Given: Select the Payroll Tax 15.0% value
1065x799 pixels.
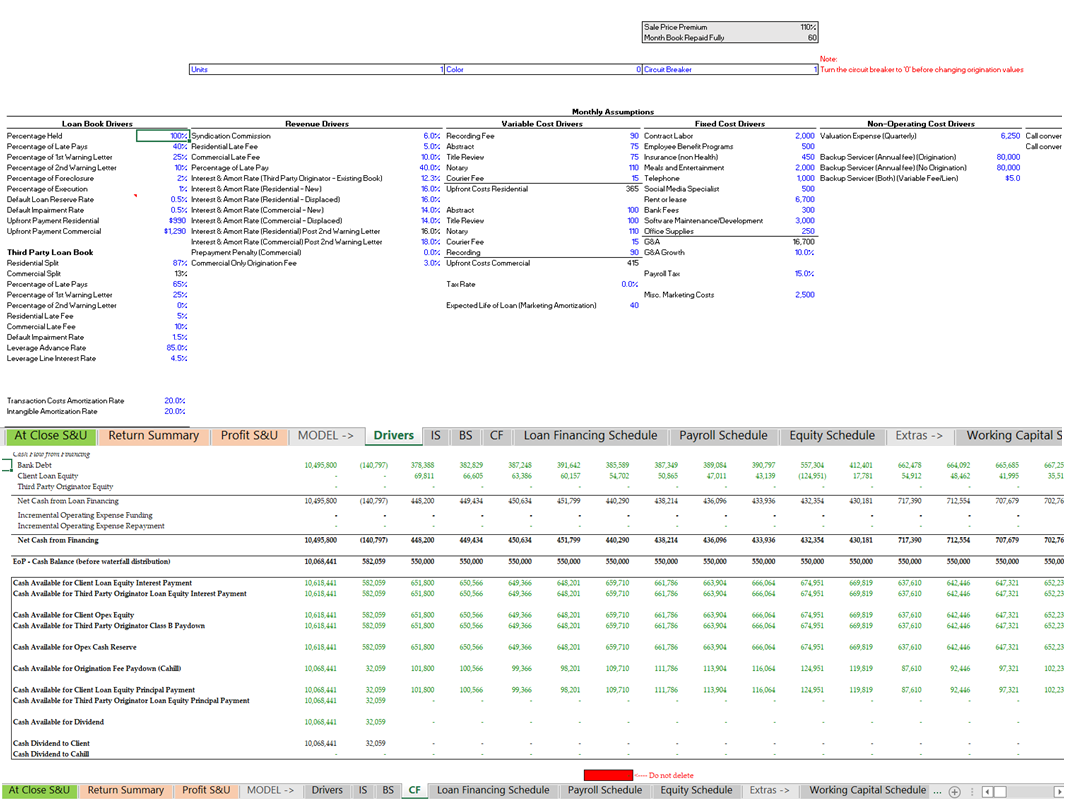Looking at the screenshot, I should [x=805, y=274].
